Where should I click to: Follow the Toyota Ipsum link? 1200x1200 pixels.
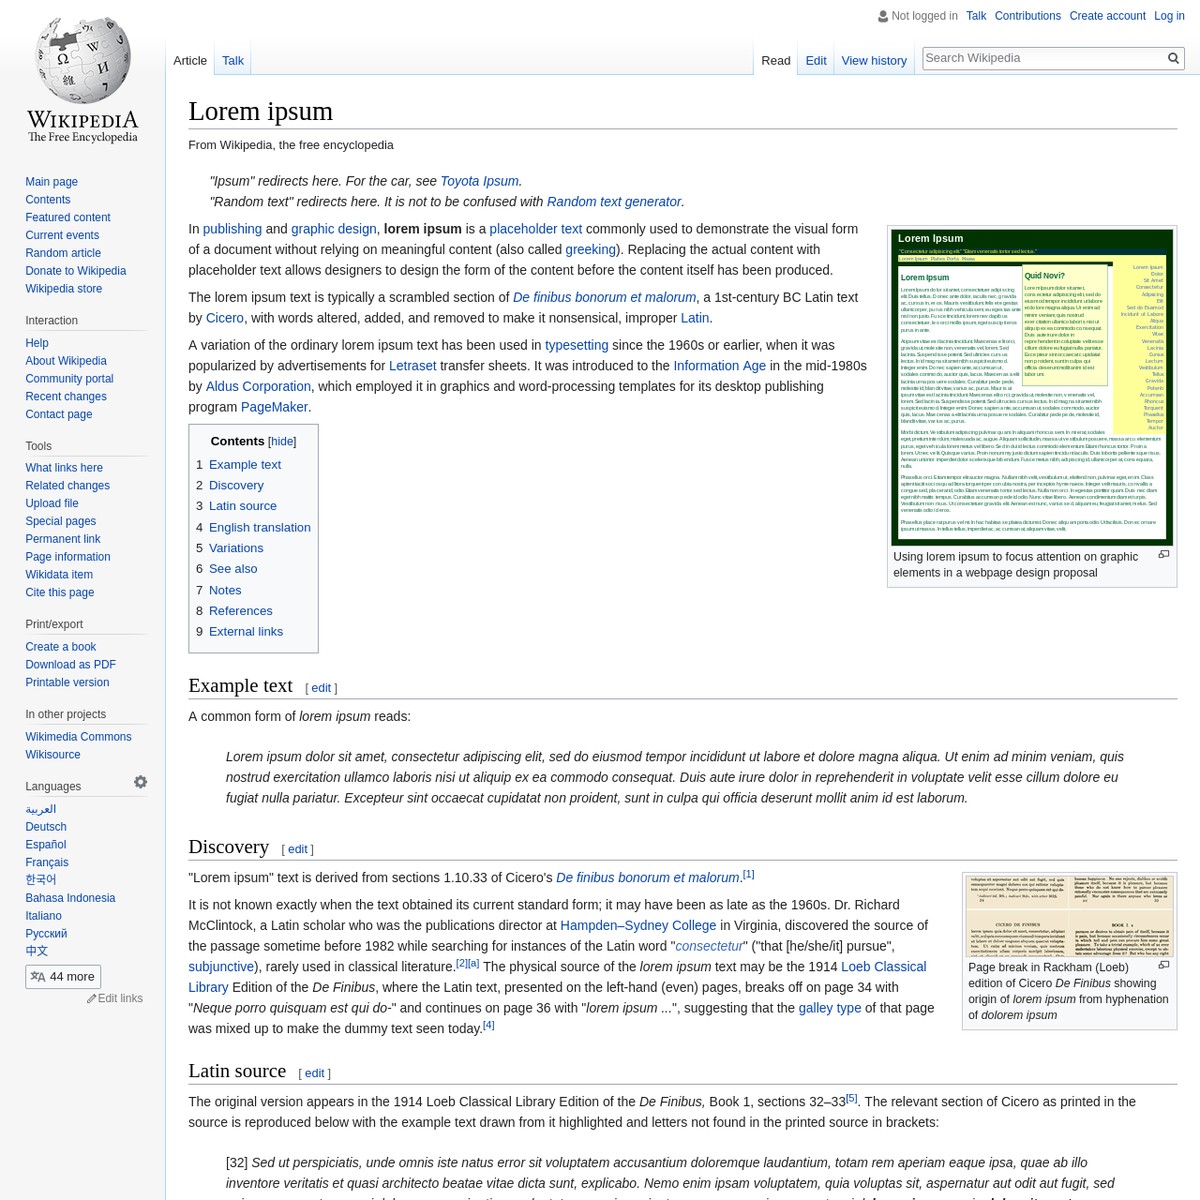[478, 181]
